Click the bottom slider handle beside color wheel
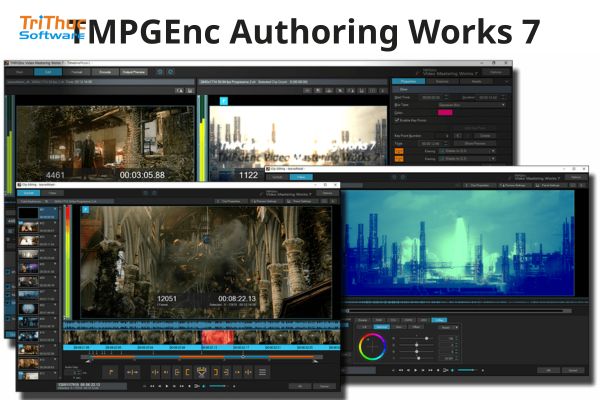Screen dimensions: 600x400 [419, 358]
